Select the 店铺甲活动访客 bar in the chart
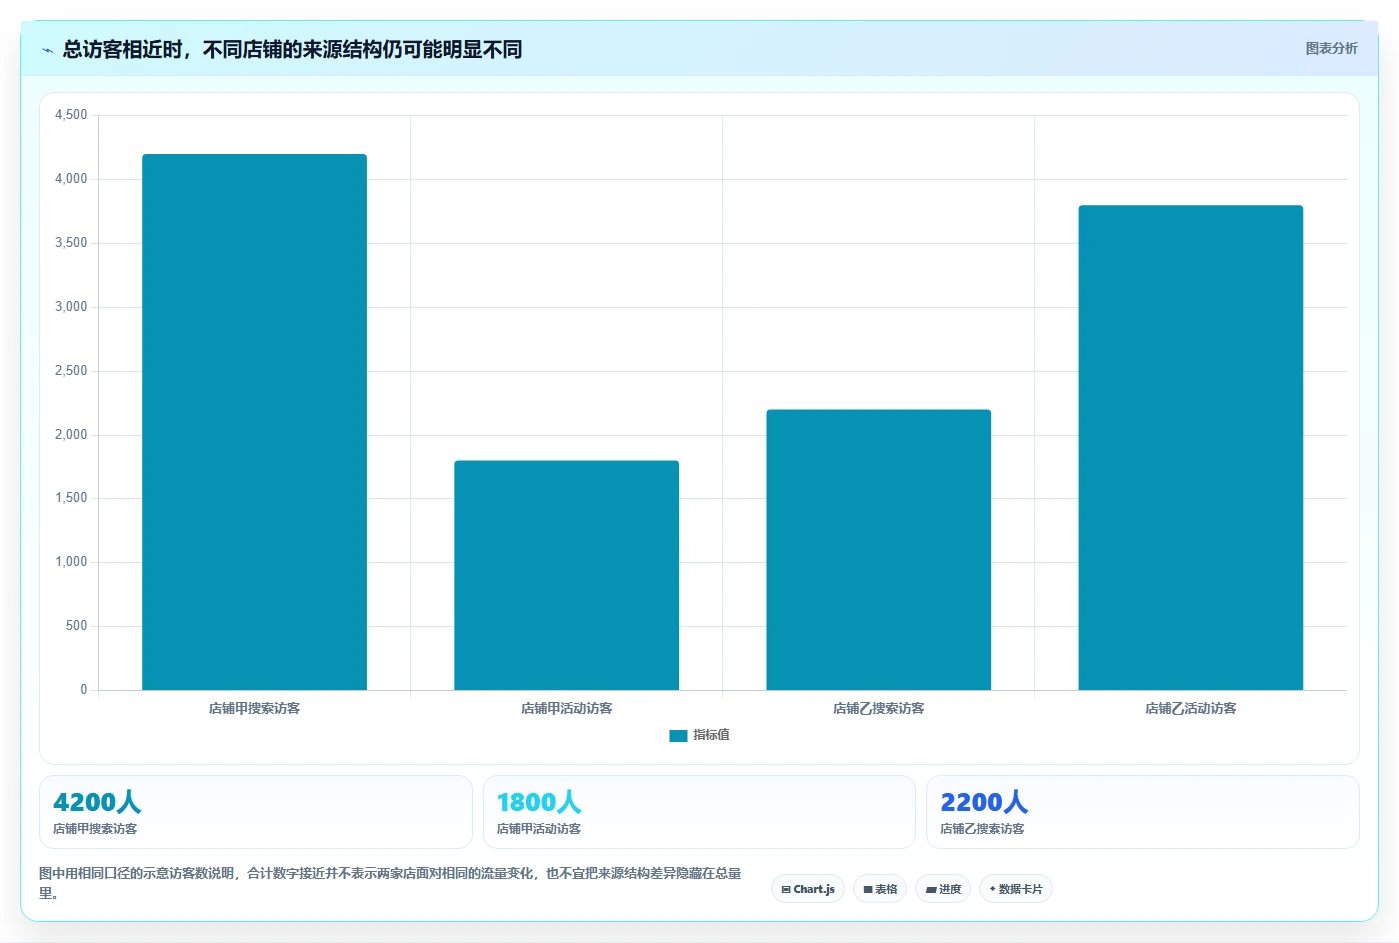 pos(566,575)
